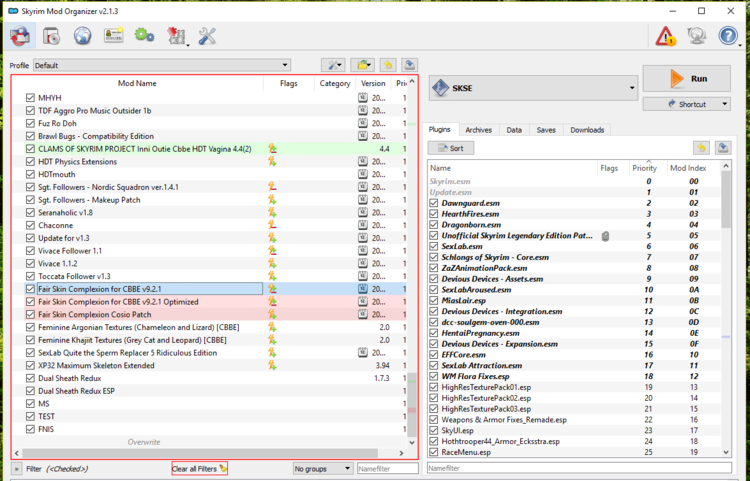Open the Saves tab
Image resolution: width=750 pixels, height=481 pixels.
[x=546, y=130]
